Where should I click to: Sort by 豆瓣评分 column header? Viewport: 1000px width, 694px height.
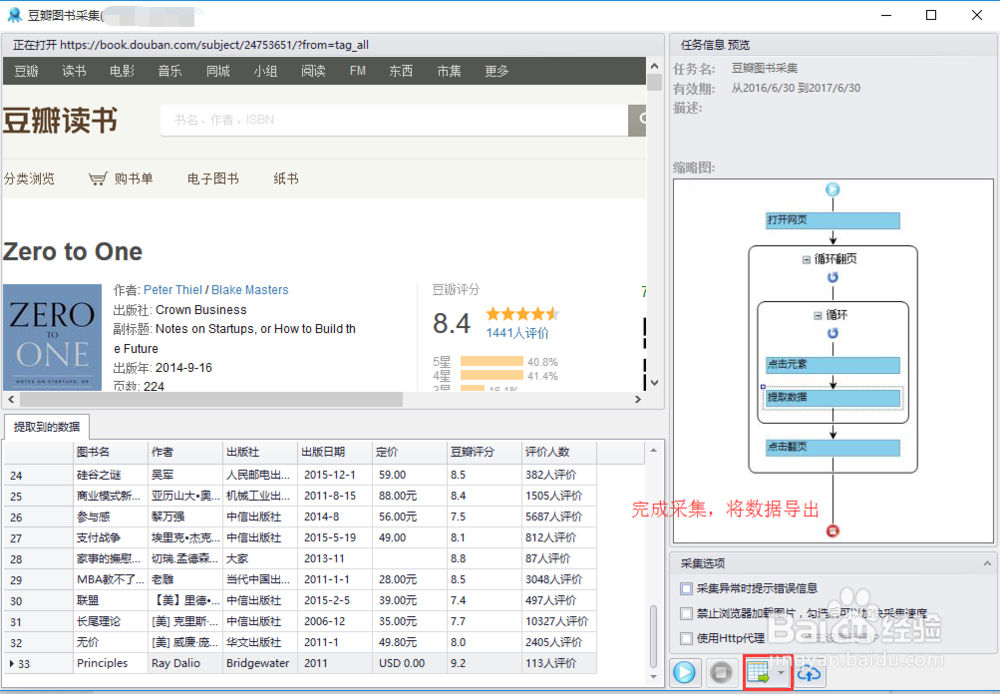484,452
